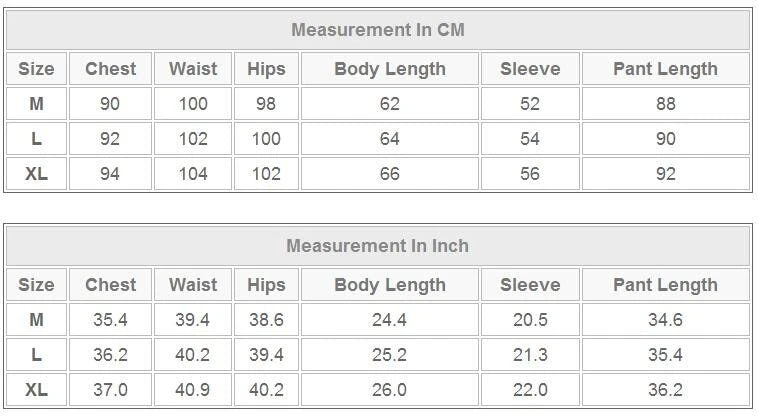
Task: Click the L sleeve value 21.3
Action: (x=530, y=355)
